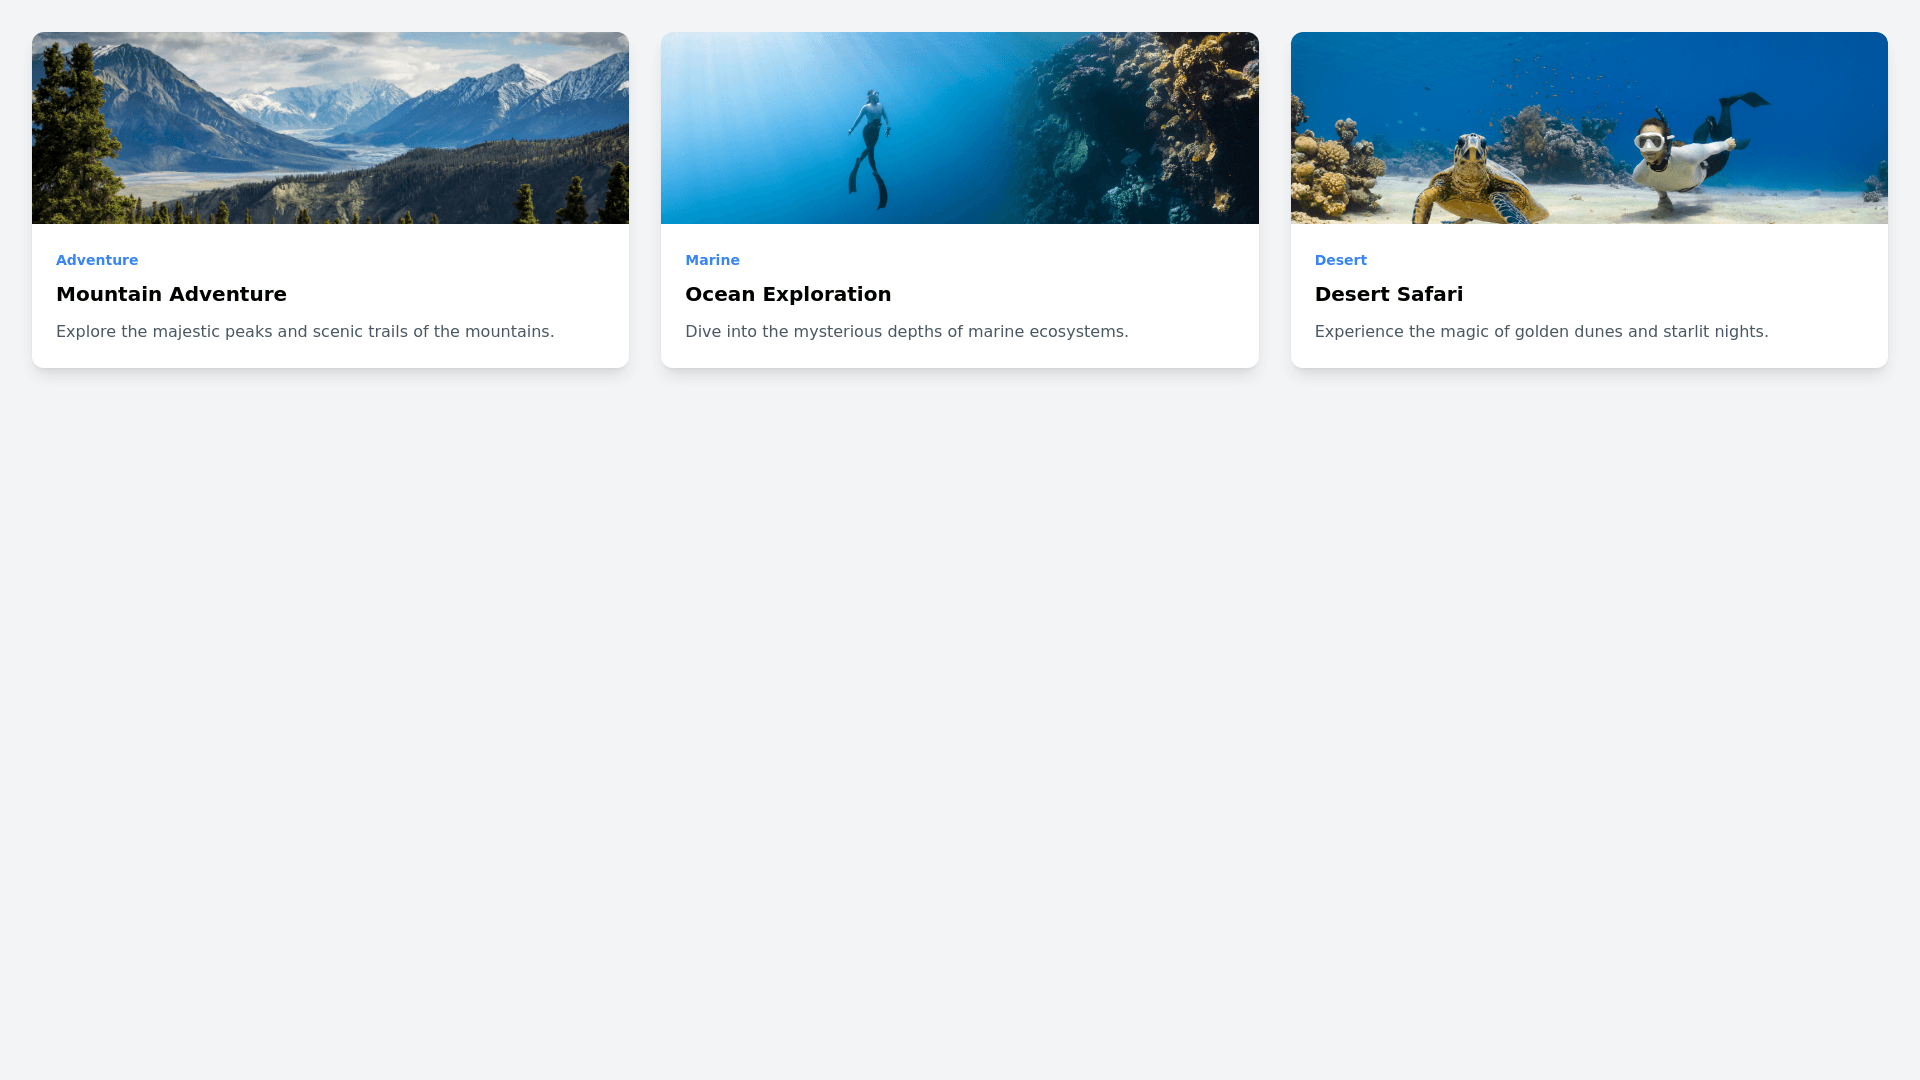The height and width of the screenshot is (1080, 1920).
Task: Open the Marine category tag
Action: click(x=712, y=260)
